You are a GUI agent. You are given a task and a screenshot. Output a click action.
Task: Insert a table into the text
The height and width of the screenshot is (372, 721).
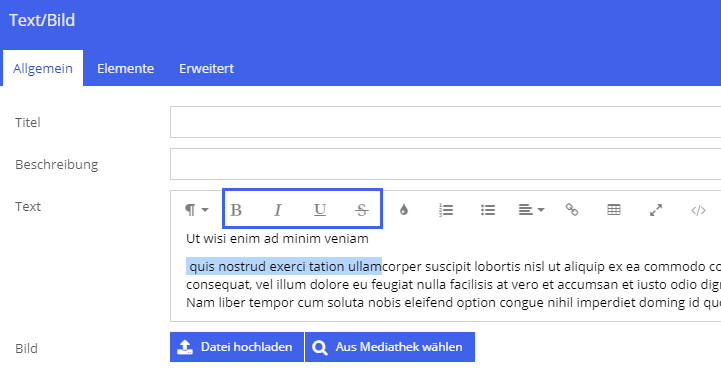pyautogui.click(x=614, y=210)
